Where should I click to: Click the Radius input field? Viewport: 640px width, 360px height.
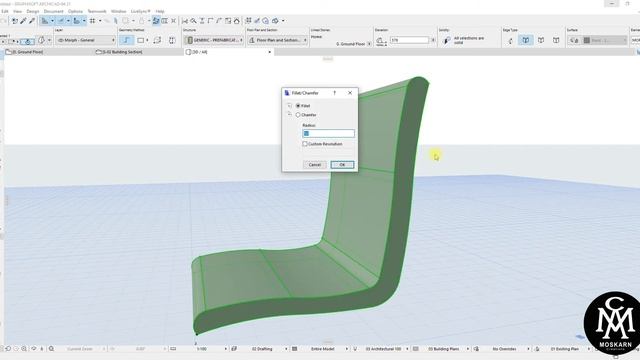[x=329, y=133]
